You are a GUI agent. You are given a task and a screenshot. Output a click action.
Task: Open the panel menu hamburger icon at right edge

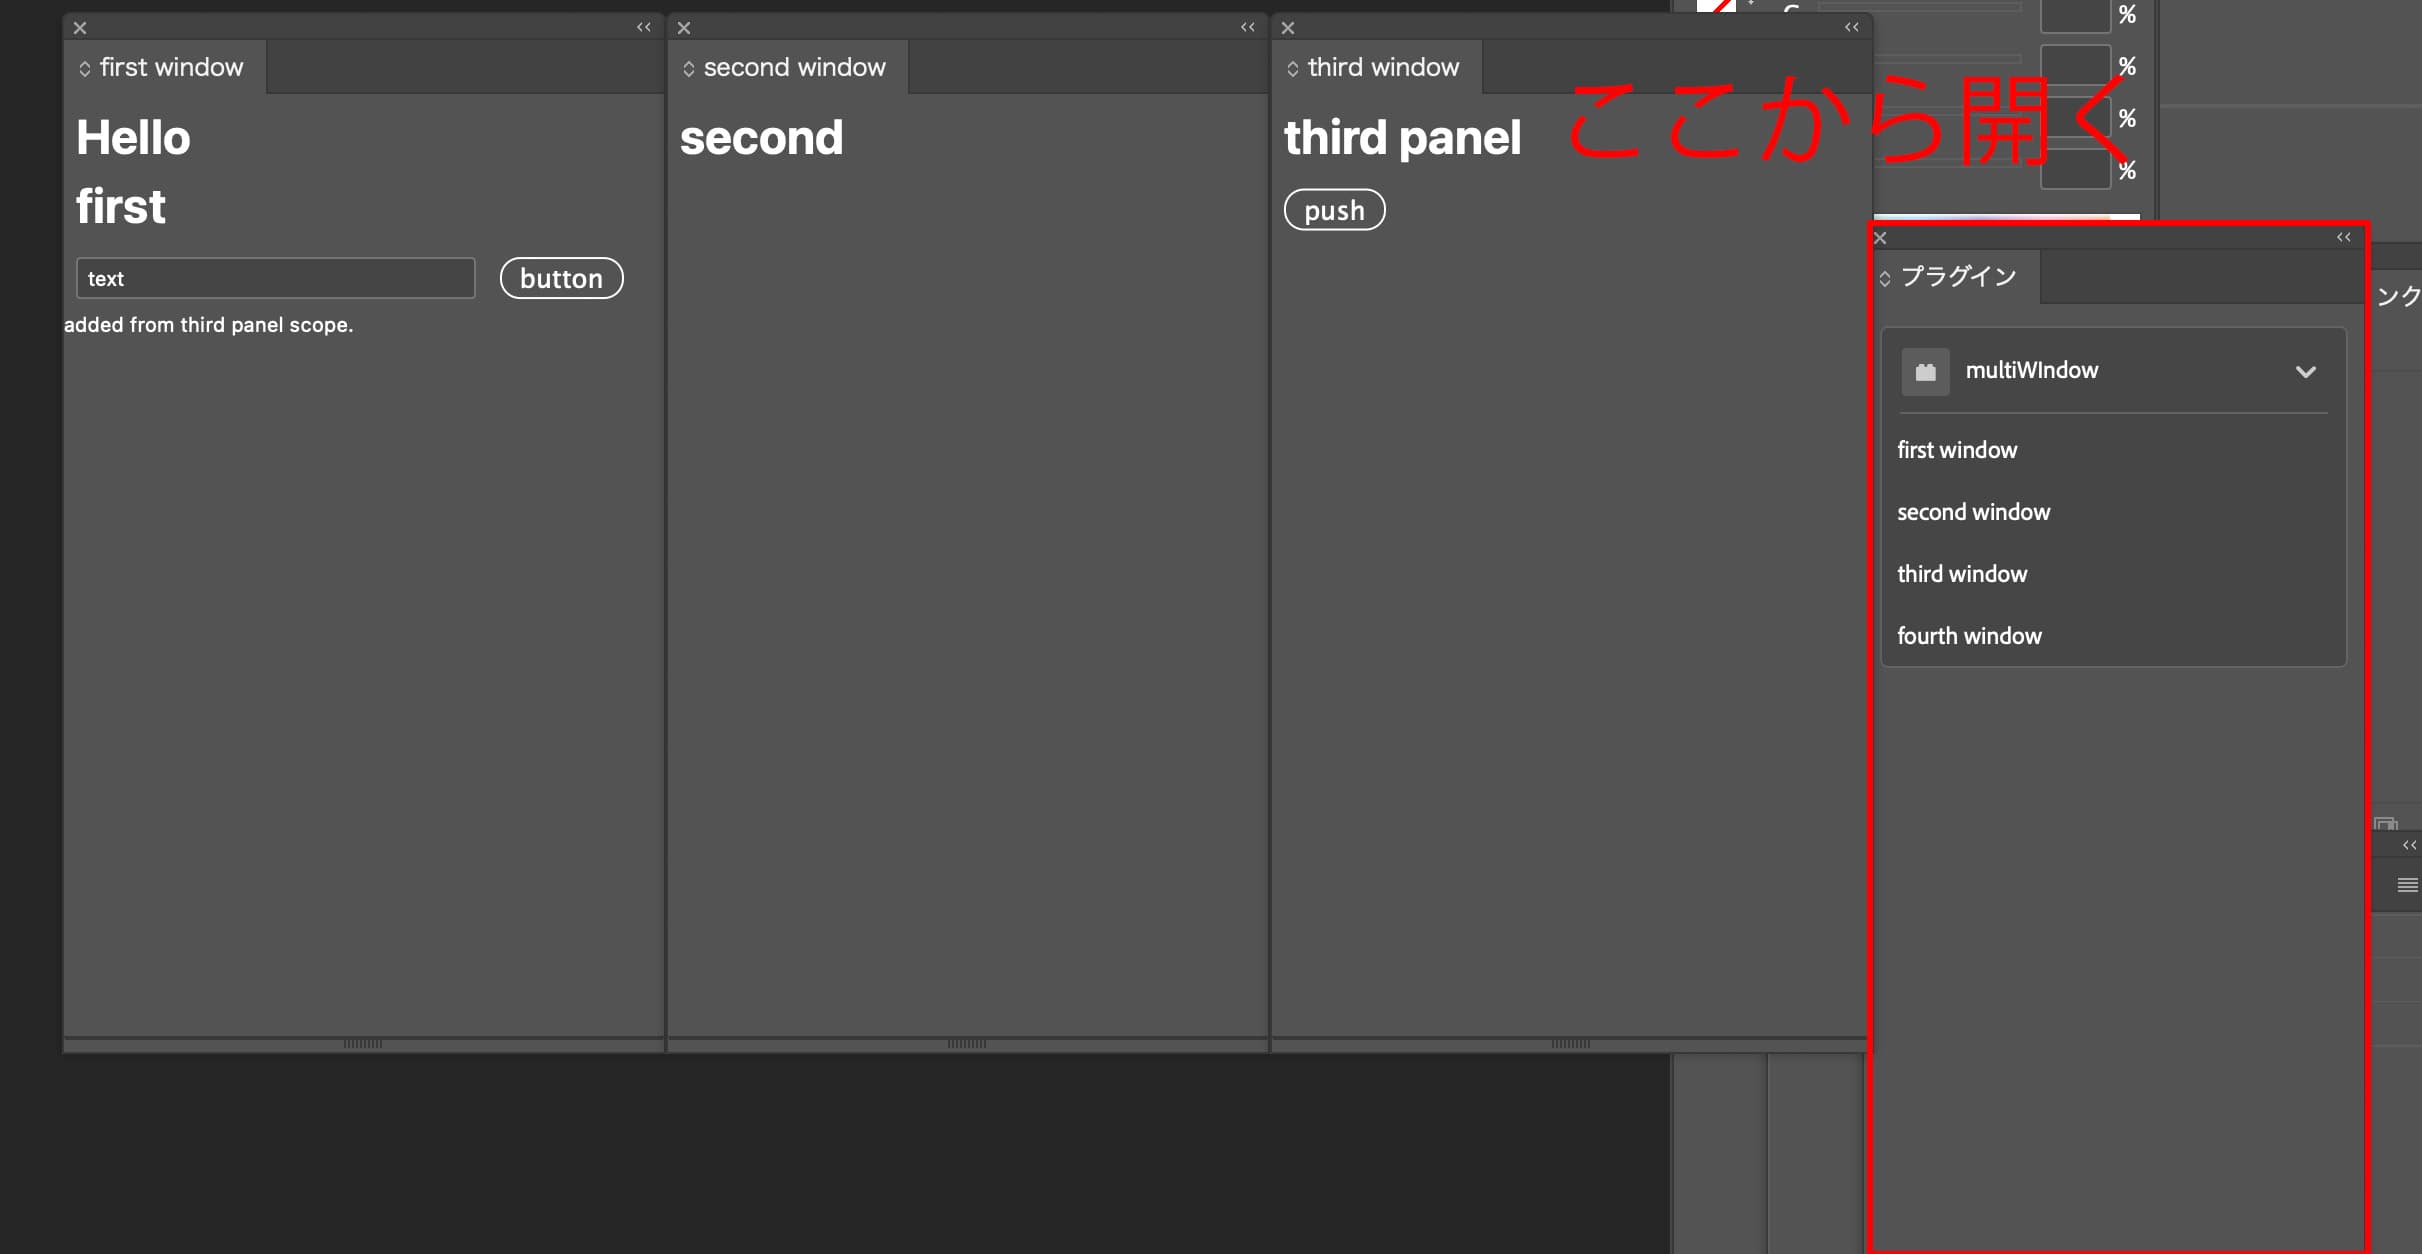2408,885
